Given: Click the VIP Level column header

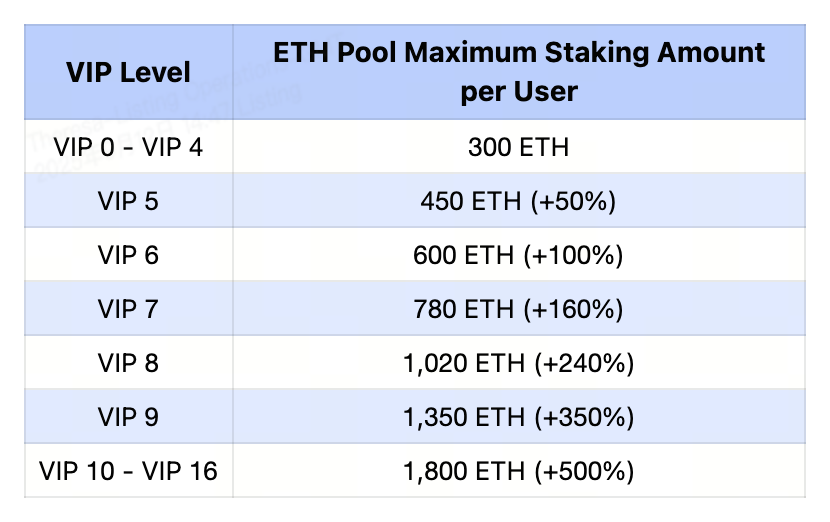Looking at the screenshot, I should click(128, 72).
